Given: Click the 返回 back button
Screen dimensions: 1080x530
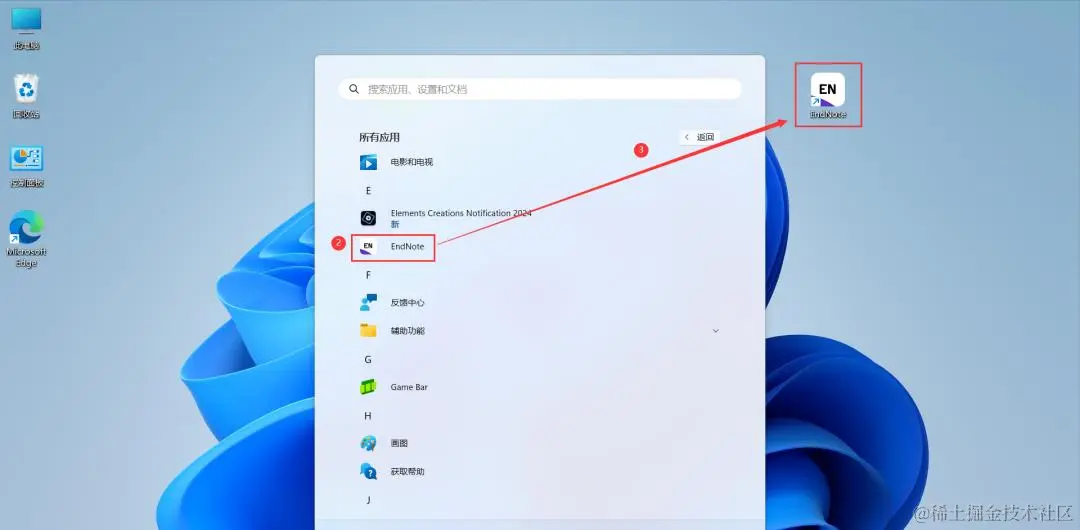Looking at the screenshot, I should [700, 137].
